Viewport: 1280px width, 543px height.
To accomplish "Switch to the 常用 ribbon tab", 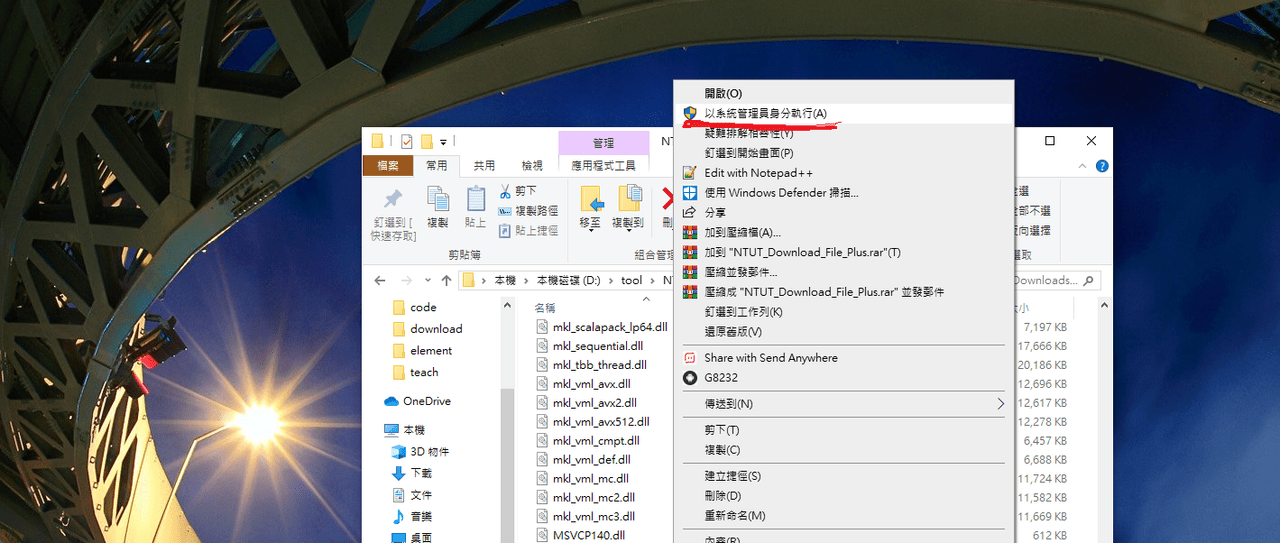I will [437, 166].
